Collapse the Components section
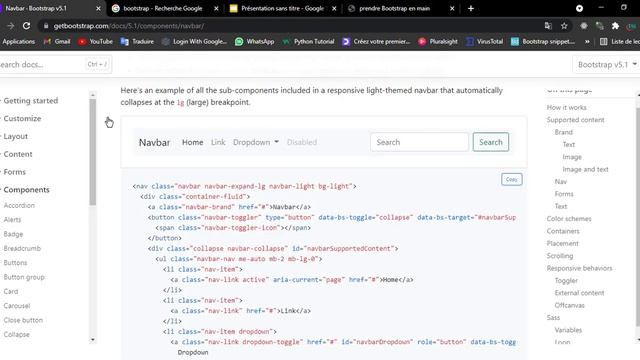Image resolution: width=640 pixels, height=360 pixels. 26,190
